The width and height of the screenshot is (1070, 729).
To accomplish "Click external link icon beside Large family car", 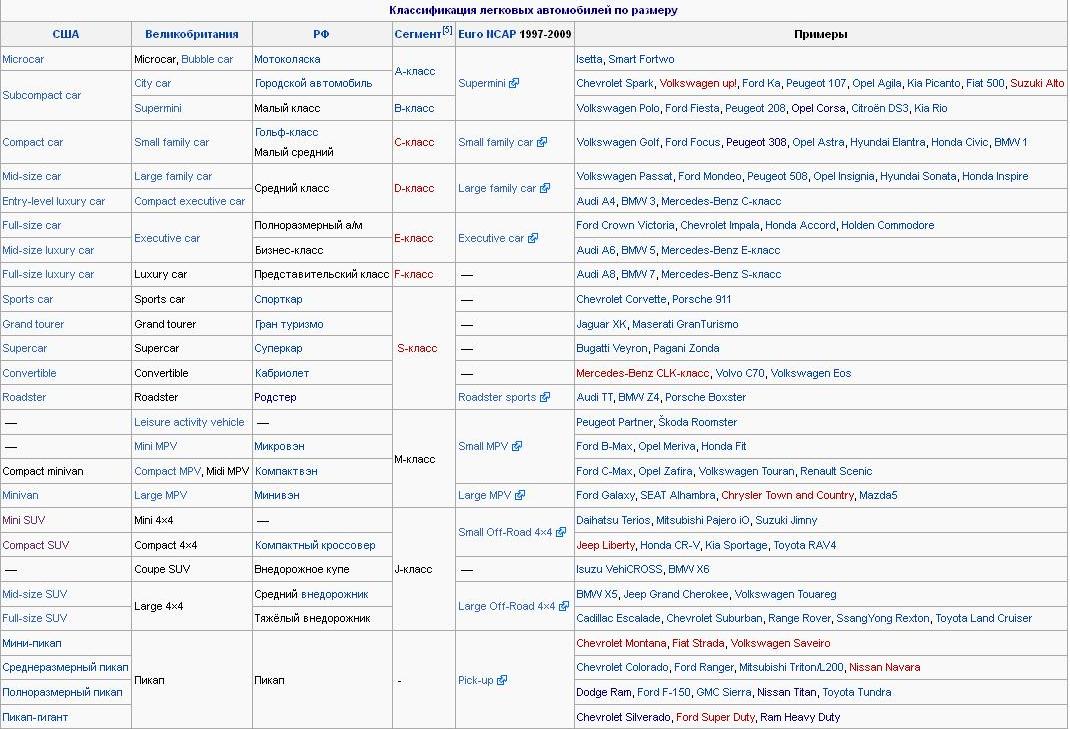I will pyautogui.click(x=545, y=188).
